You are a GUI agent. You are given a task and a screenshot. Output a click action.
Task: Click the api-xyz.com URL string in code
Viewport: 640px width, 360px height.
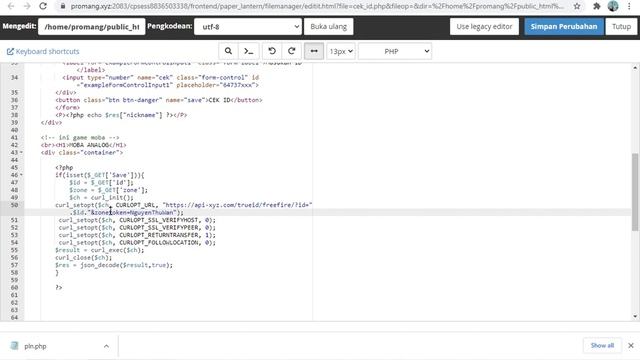click(237, 205)
